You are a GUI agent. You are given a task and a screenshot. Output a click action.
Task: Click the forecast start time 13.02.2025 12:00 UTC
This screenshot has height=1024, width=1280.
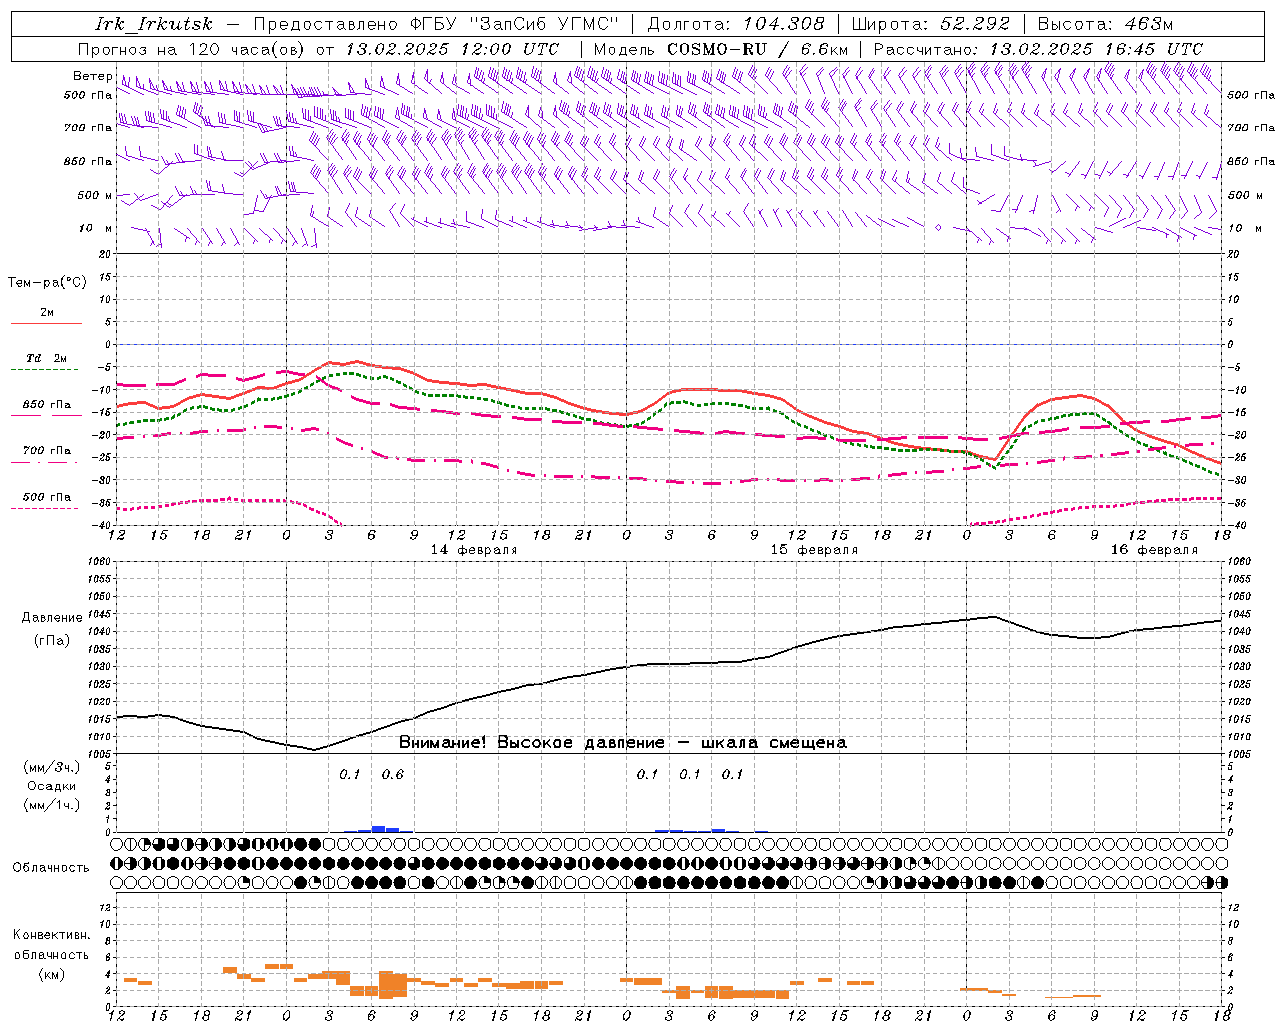pyautogui.click(x=452, y=49)
